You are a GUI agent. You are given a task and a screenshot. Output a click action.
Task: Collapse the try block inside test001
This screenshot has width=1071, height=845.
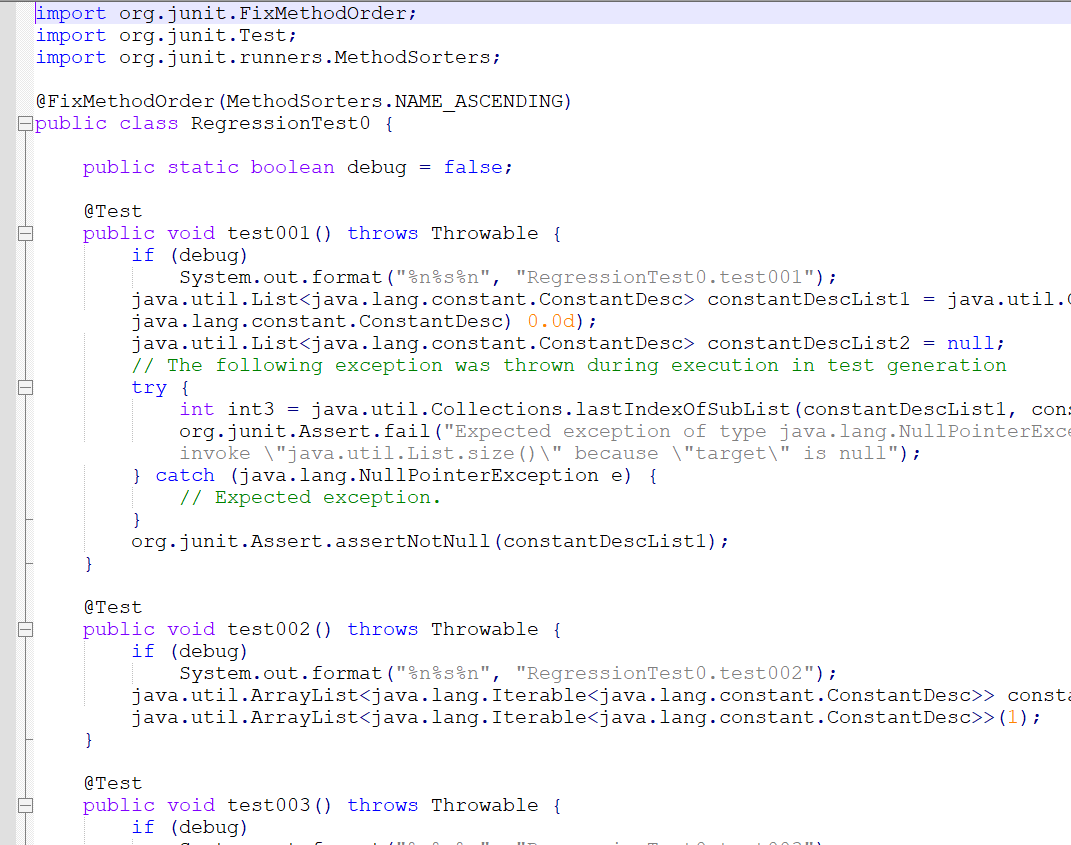pyautogui.click(x=25, y=387)
